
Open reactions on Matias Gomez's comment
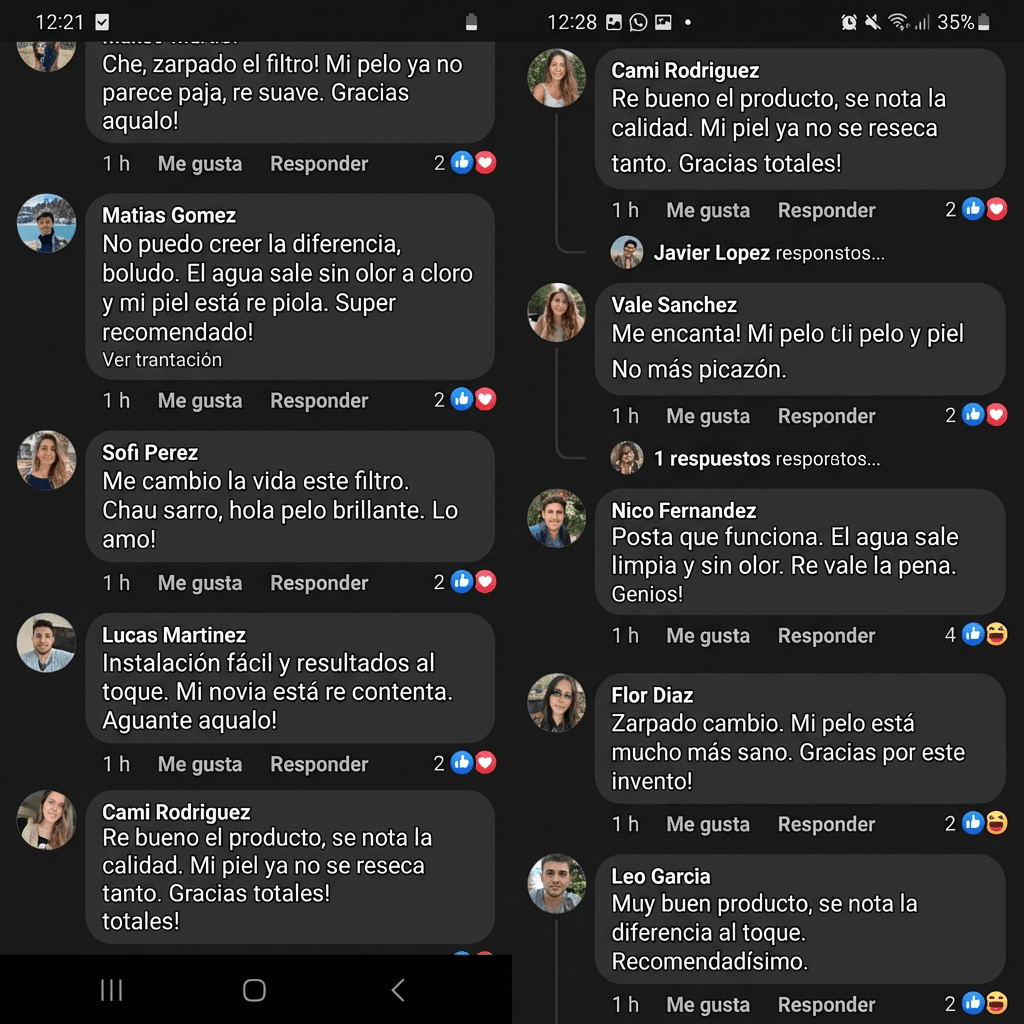pos(465,399)
